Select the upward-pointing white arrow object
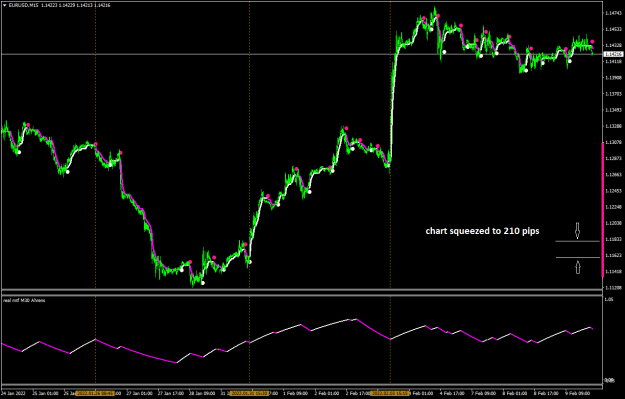This screenshot has width=625, height=399. [578, 267]
